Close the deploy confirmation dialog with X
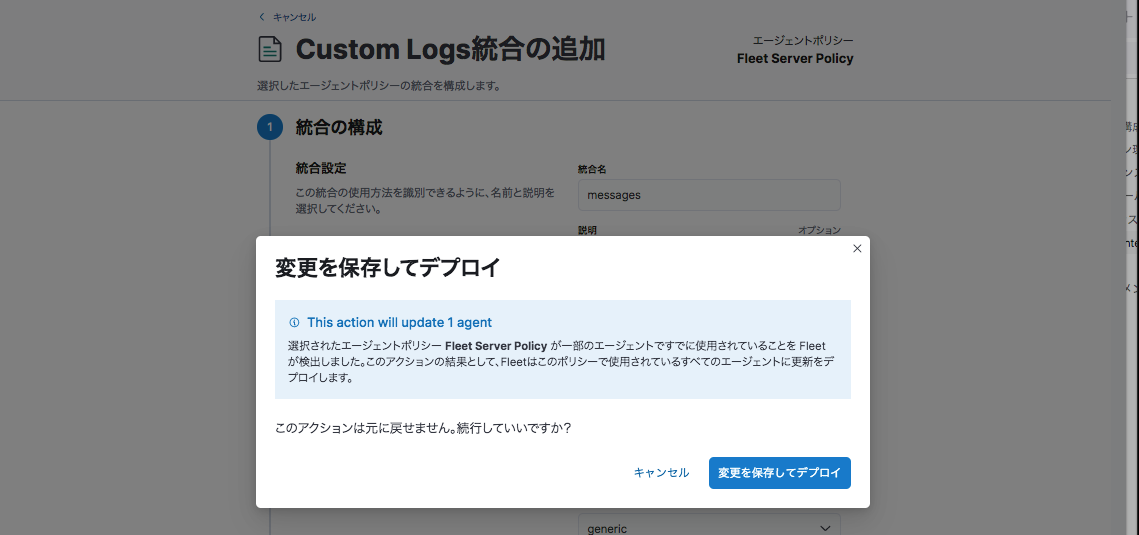 [856, 249]
